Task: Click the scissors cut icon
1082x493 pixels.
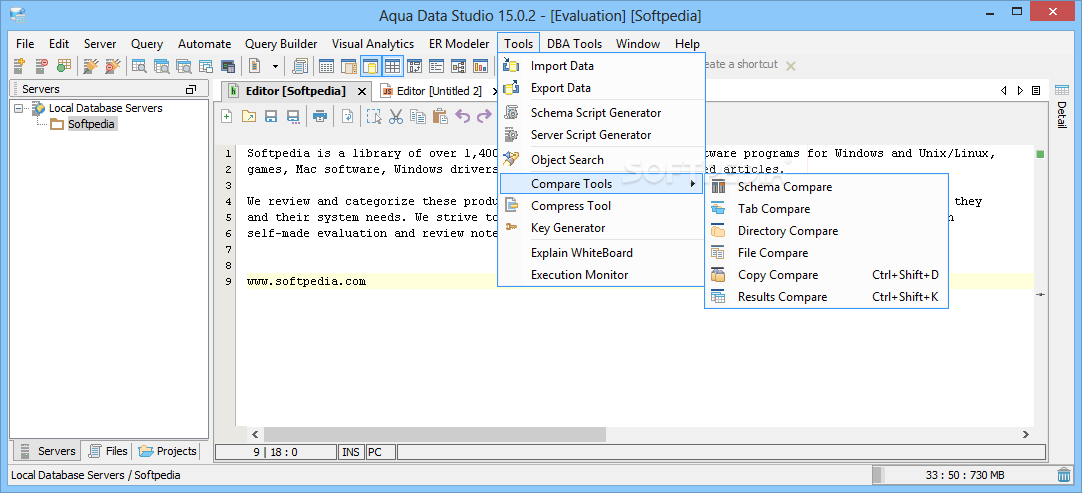Action: (x=395, y=116)
